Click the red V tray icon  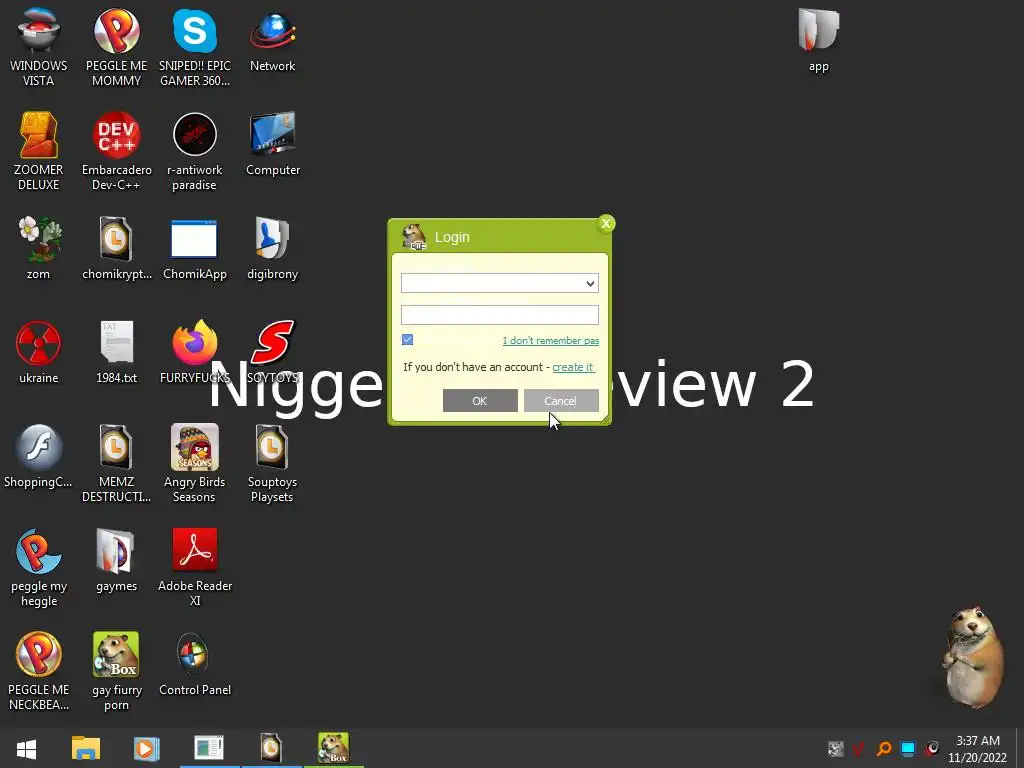click(x=859, y=748)
